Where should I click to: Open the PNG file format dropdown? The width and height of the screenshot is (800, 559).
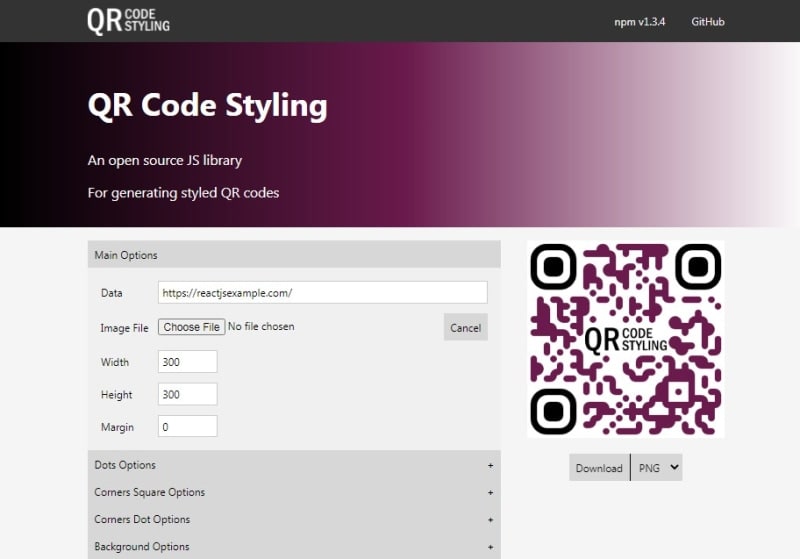tap(657, 467)
